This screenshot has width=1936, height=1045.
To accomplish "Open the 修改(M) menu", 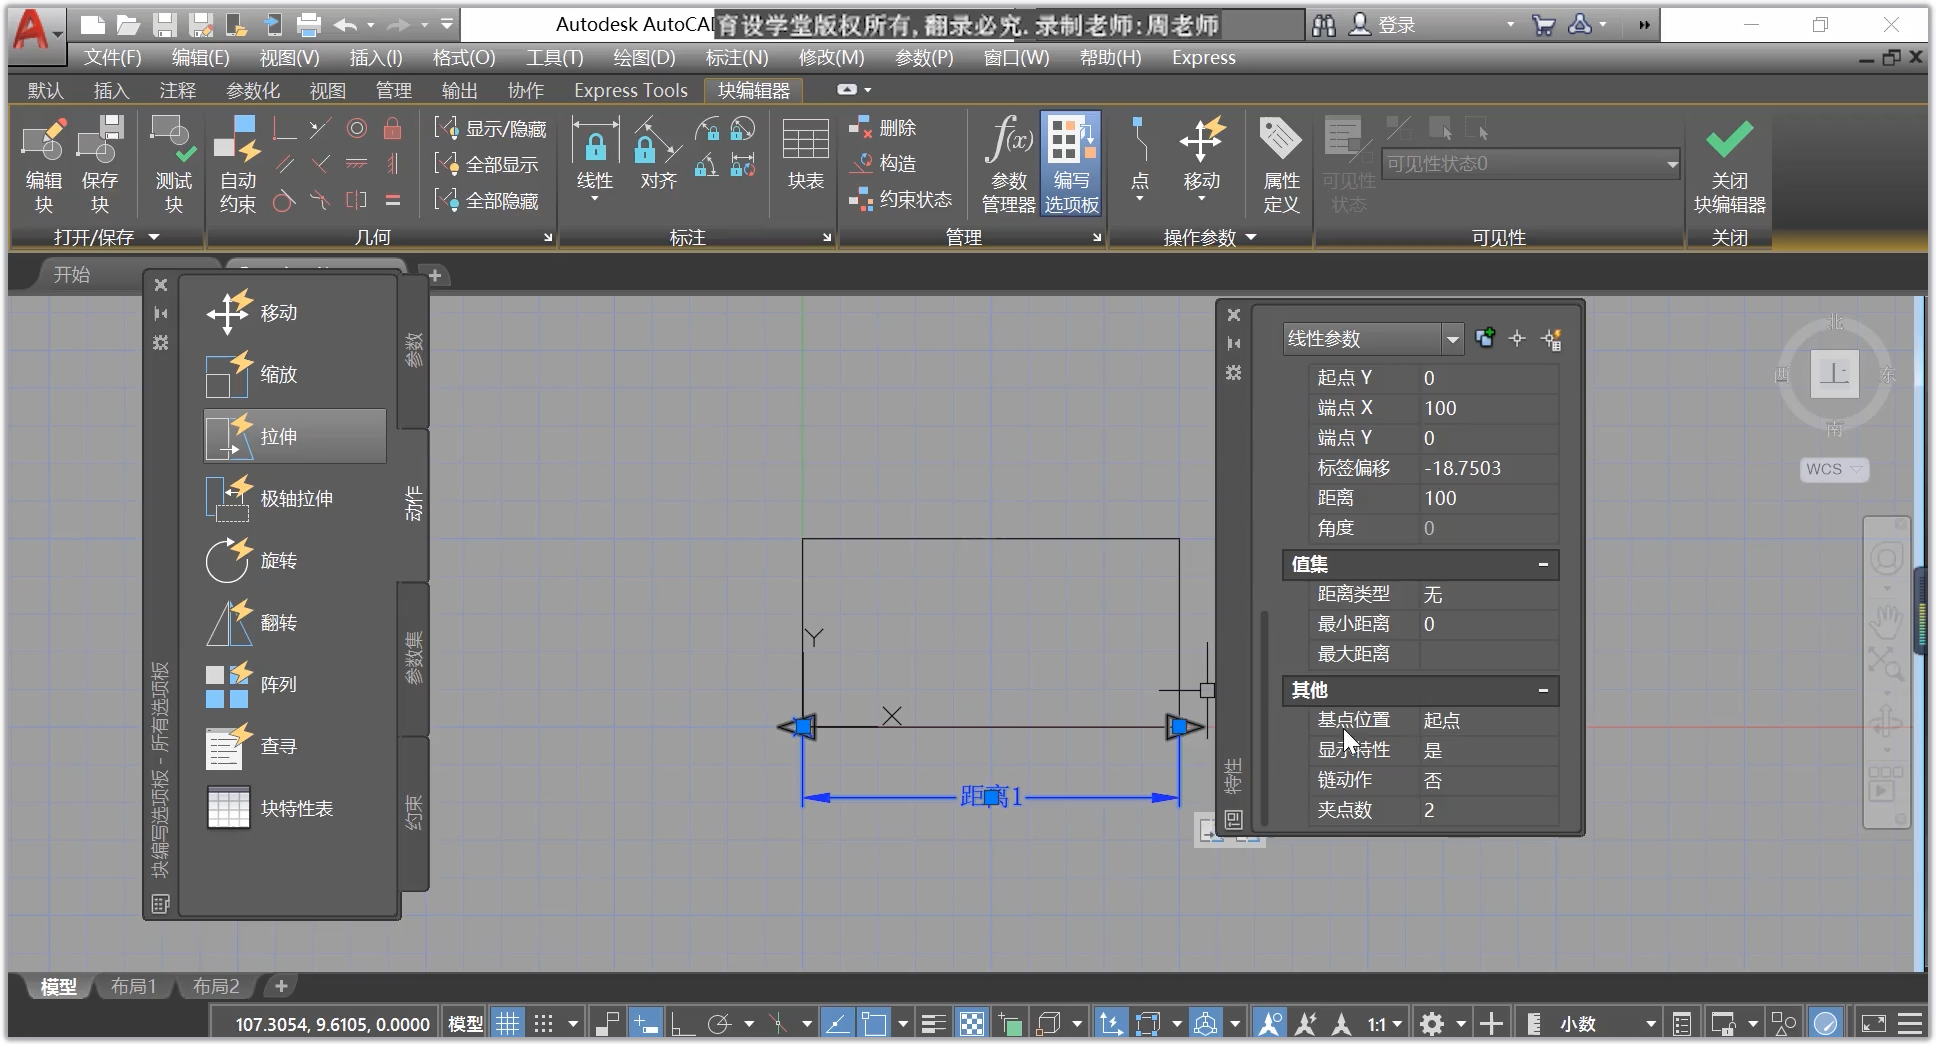I will [x=831, y=58].
